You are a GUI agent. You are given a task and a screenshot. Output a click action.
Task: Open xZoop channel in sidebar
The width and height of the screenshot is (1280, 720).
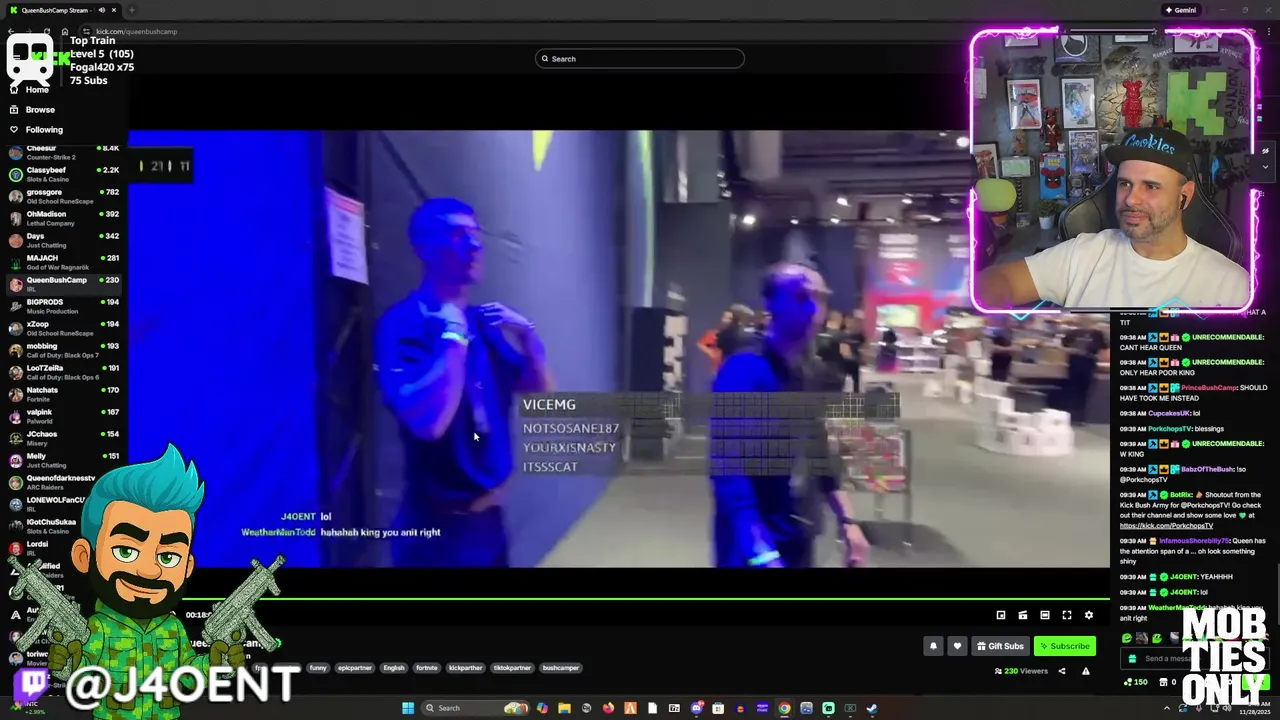tap(63, 328)
